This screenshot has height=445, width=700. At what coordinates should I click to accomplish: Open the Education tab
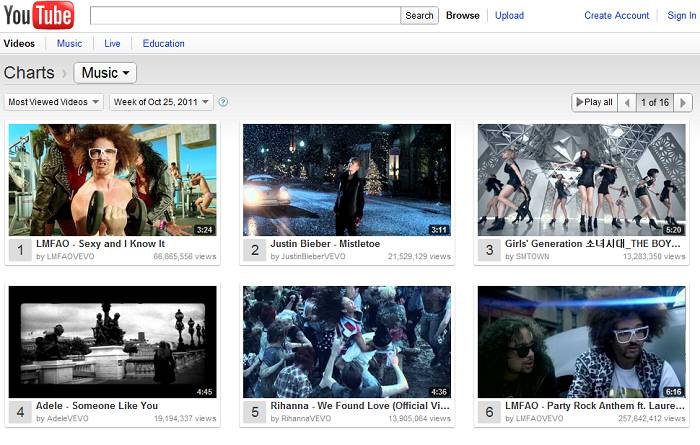(x=163, y=44)
